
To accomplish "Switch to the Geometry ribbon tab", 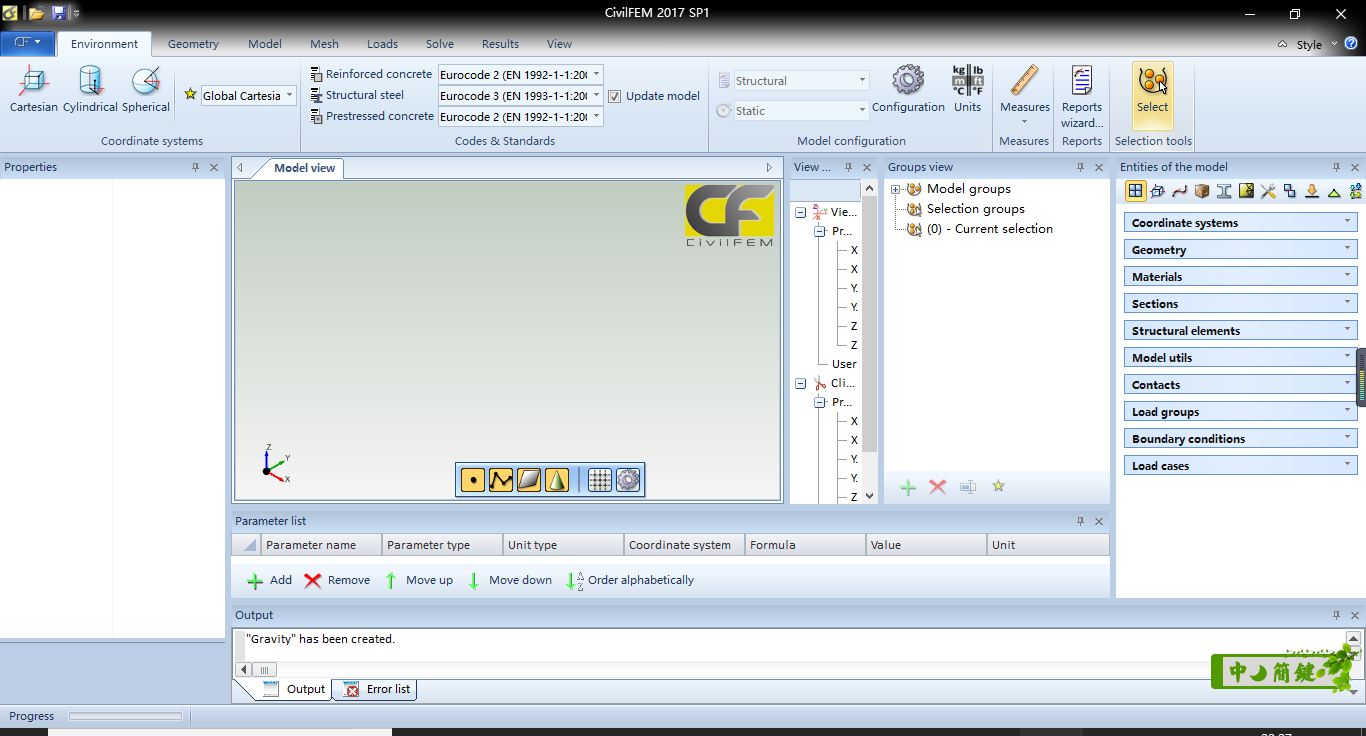I will pyautogui.click(x=193, y=44).
